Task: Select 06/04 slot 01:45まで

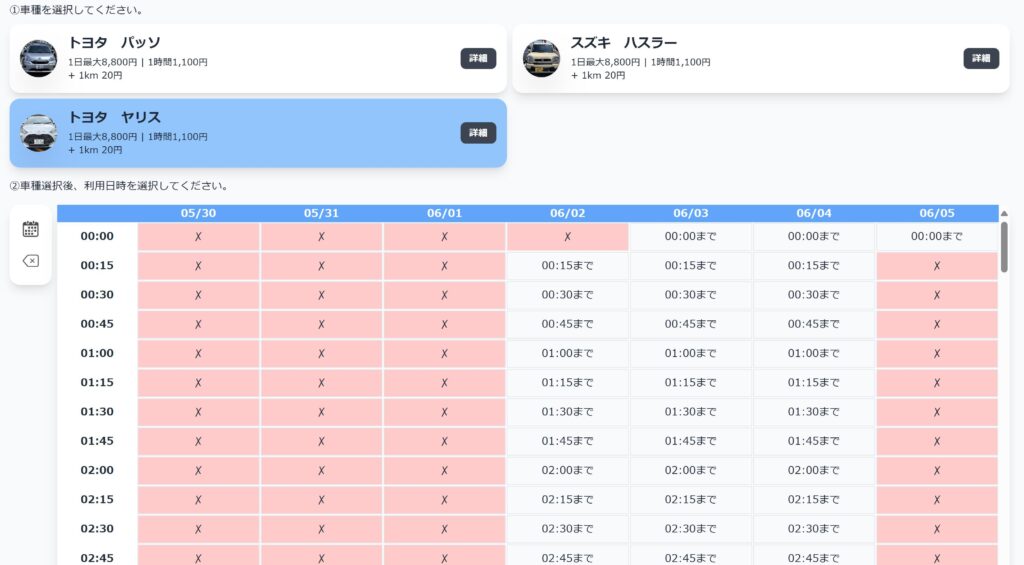Action: 814,442
